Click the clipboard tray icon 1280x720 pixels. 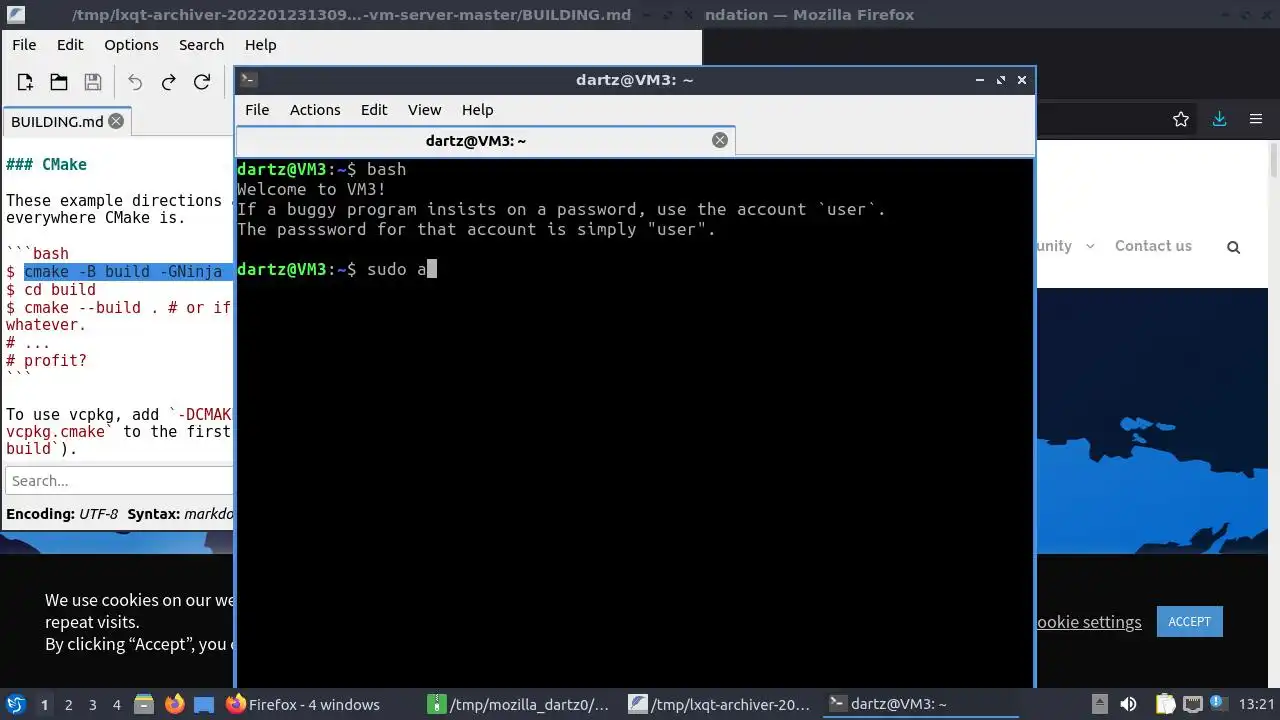[x=1165, y=704]
